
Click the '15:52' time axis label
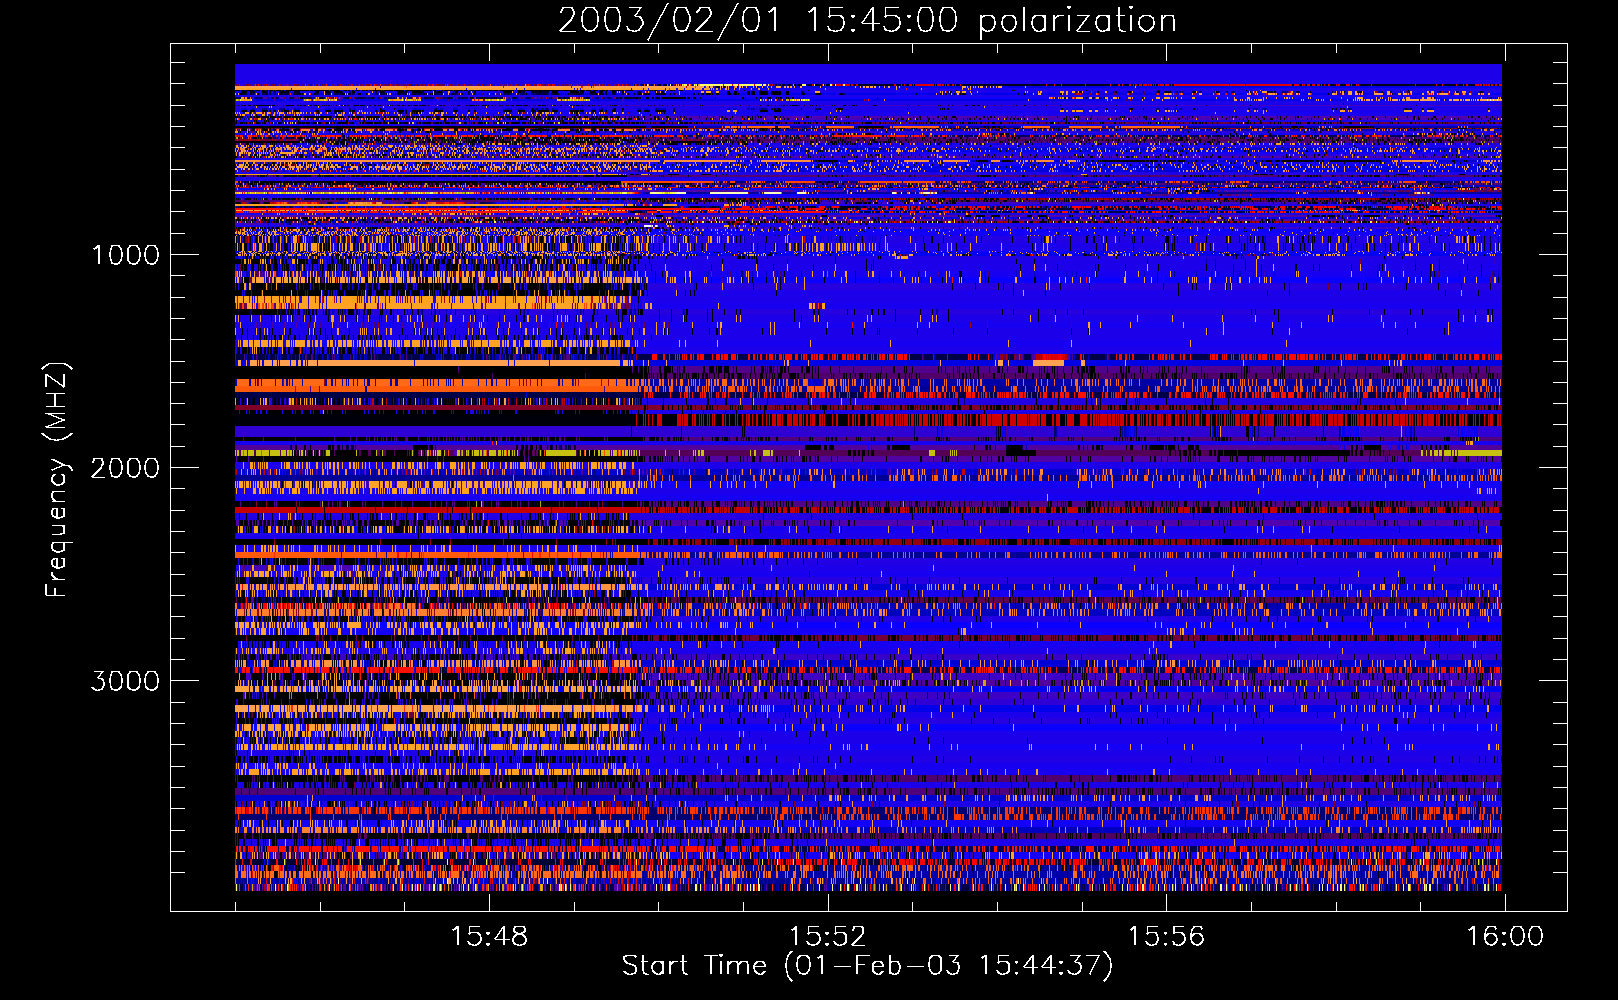point(828,937)
